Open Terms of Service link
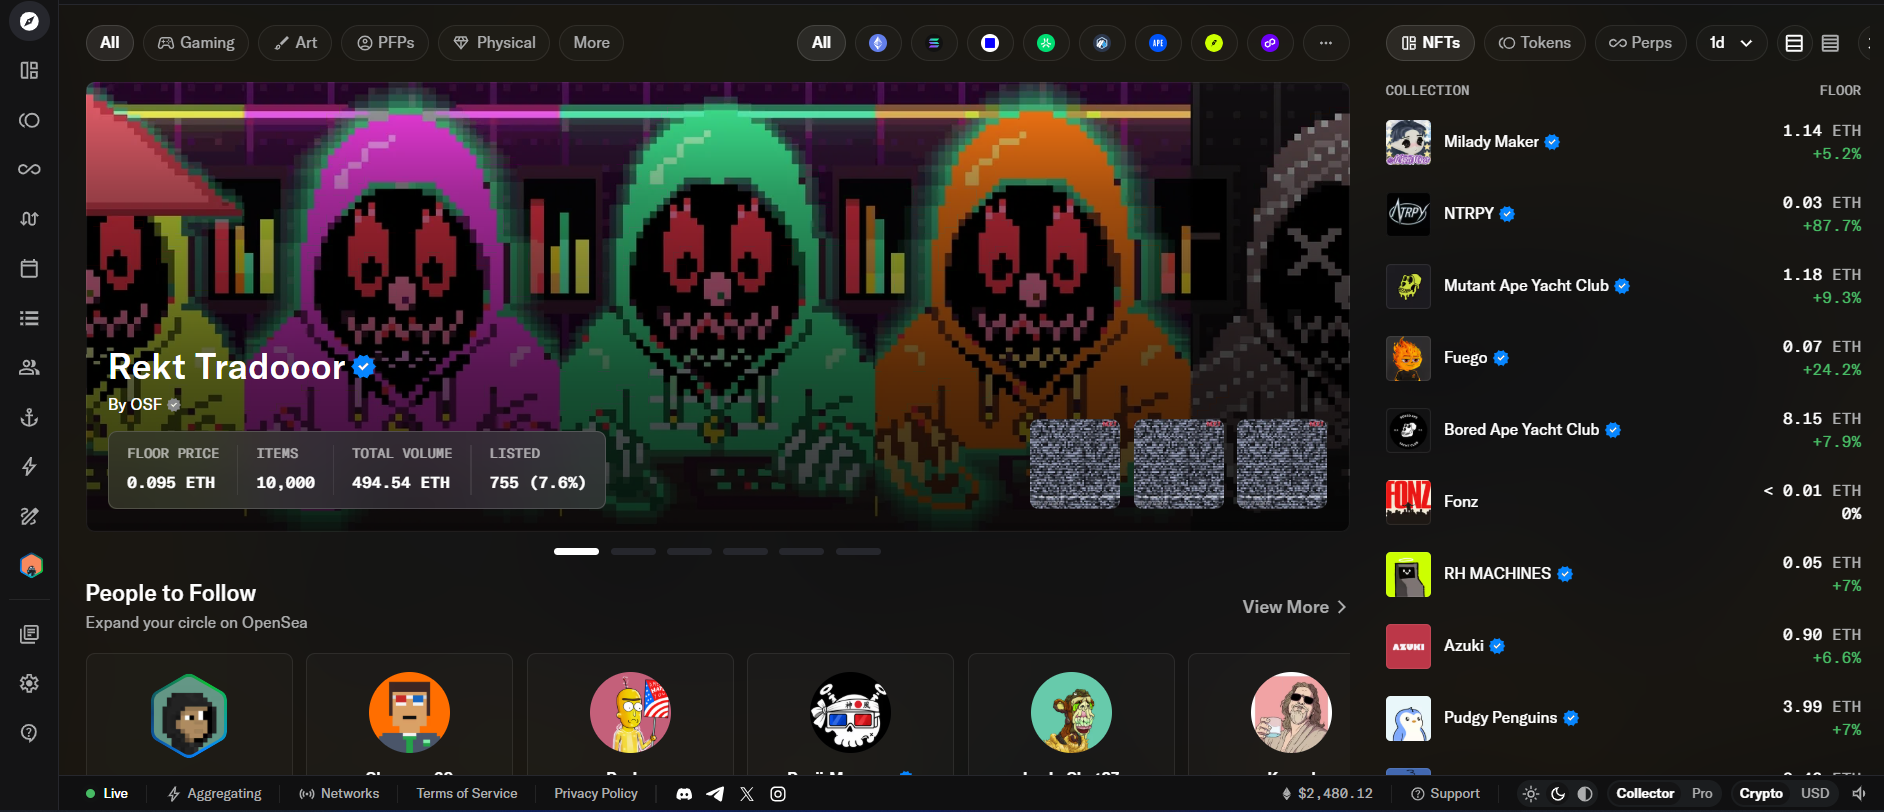Screen dimensions: 1884x812 click(467, 794)
